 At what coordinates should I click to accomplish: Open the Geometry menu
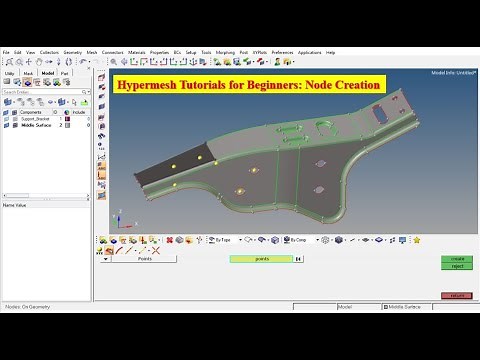click(x=72, y=52)
